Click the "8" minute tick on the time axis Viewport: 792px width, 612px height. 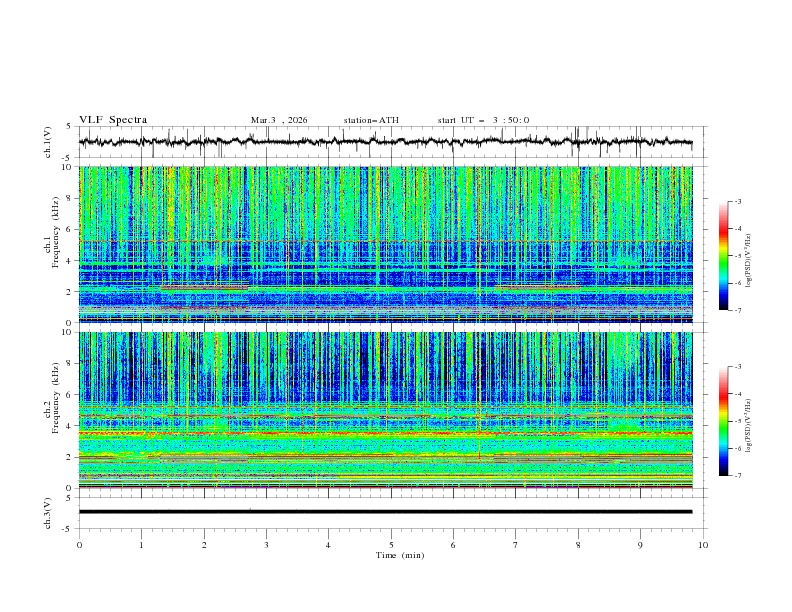(578, 545)
